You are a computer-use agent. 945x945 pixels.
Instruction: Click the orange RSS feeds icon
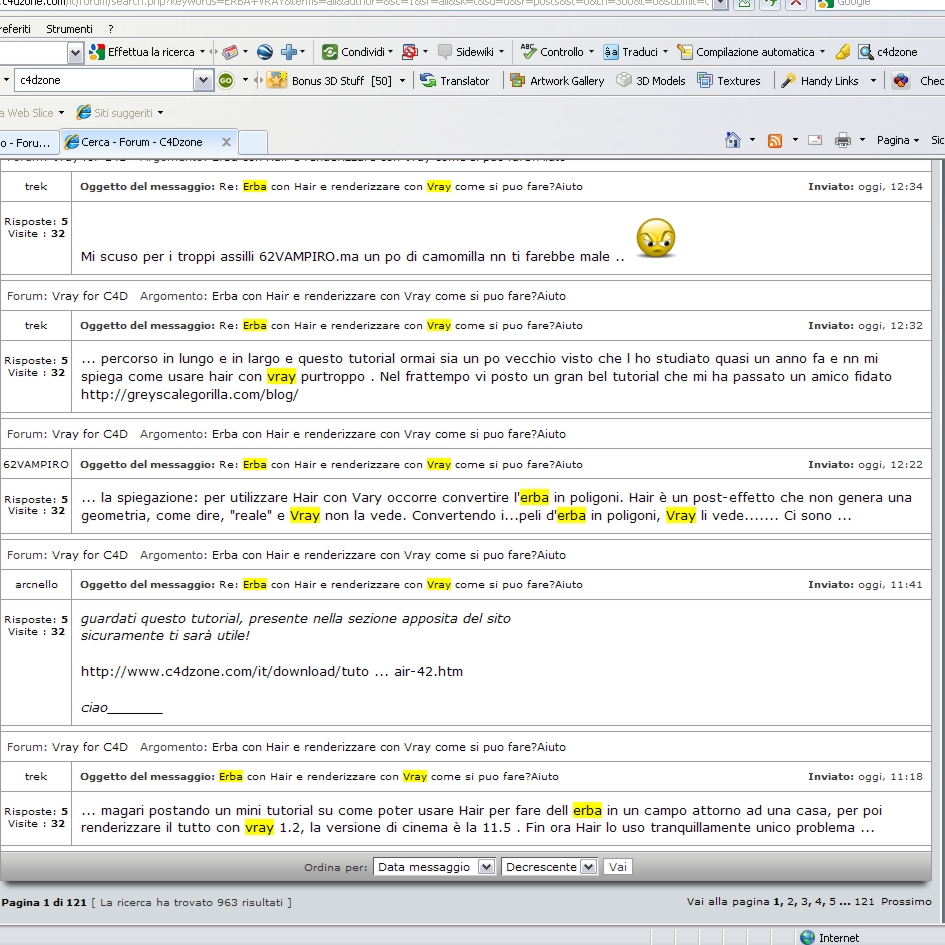coord(775,140)
